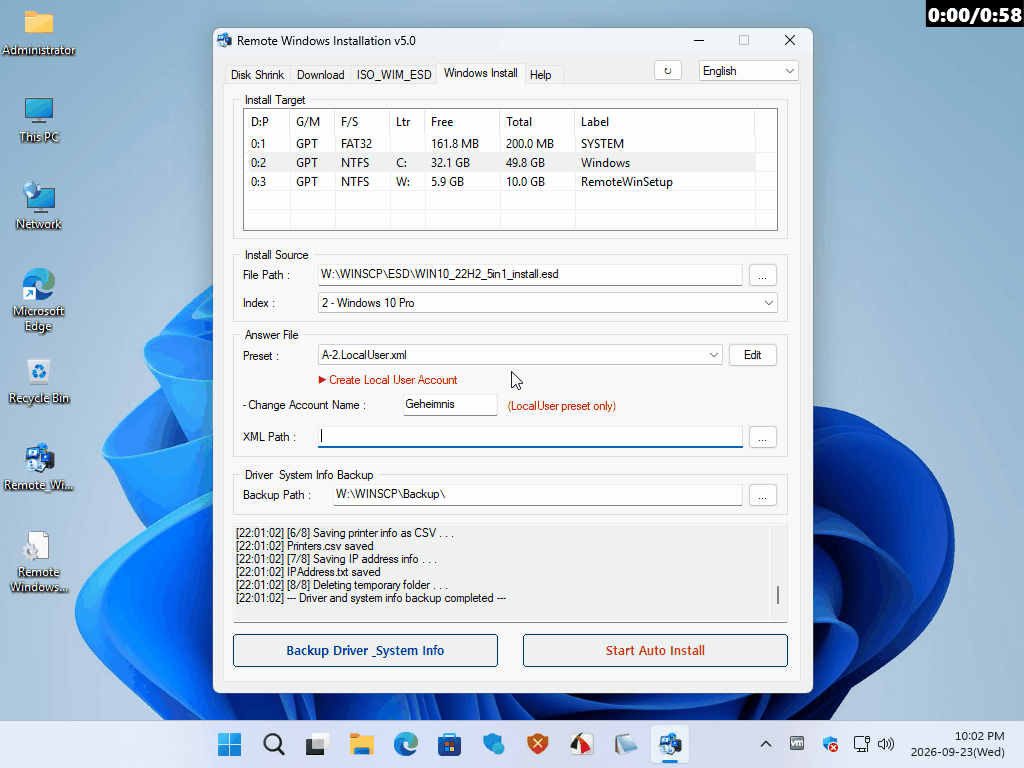This screenshot has width=1024, height=768.
Task: Open the Recycle Bin desktop icon
Action: point(39,382)
